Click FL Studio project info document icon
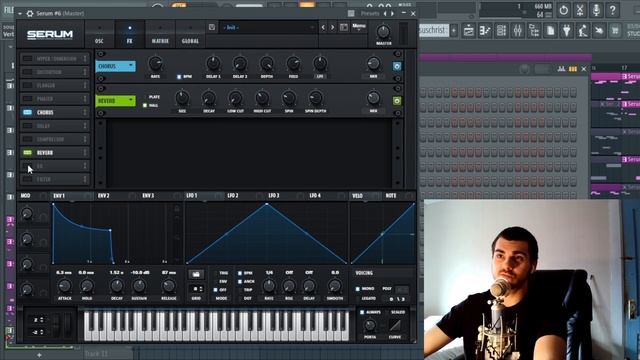Viewport: 640px width, 360px height. click(x=550, y=31)
